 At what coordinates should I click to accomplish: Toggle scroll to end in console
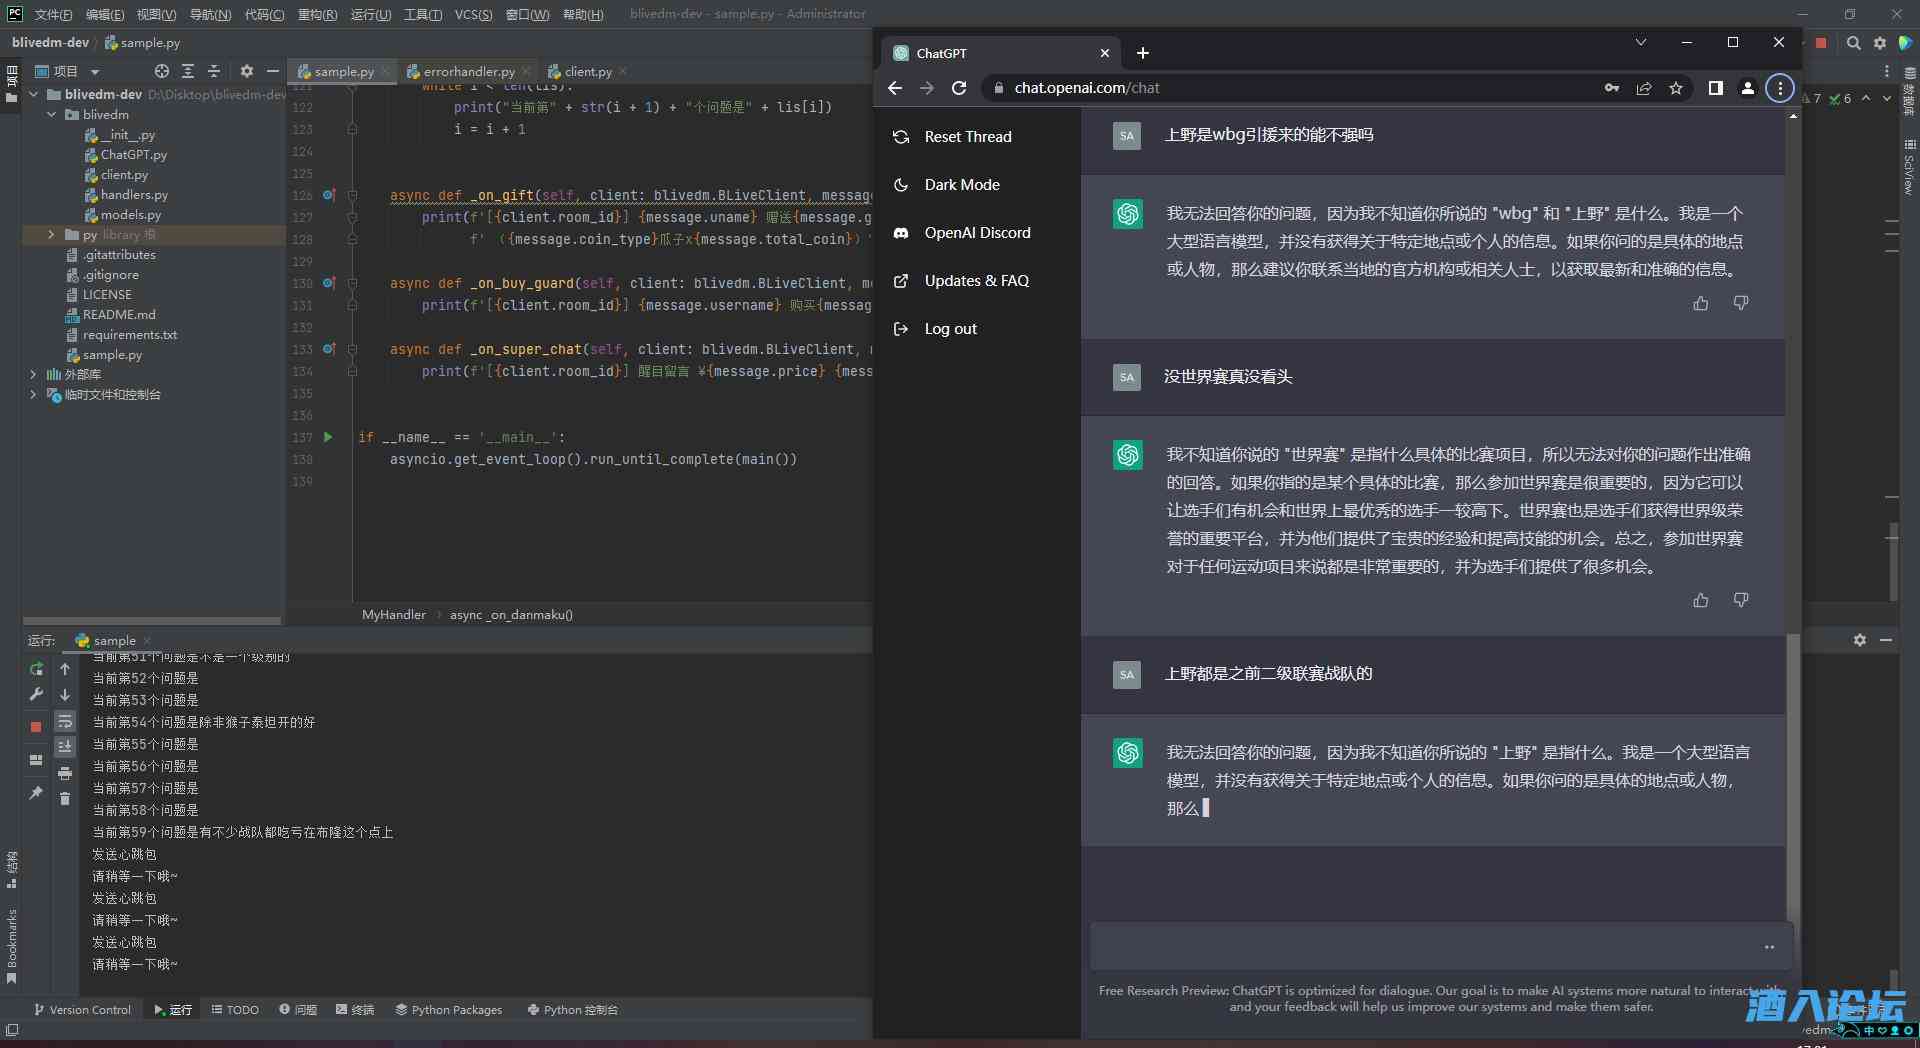click(65, 746)
